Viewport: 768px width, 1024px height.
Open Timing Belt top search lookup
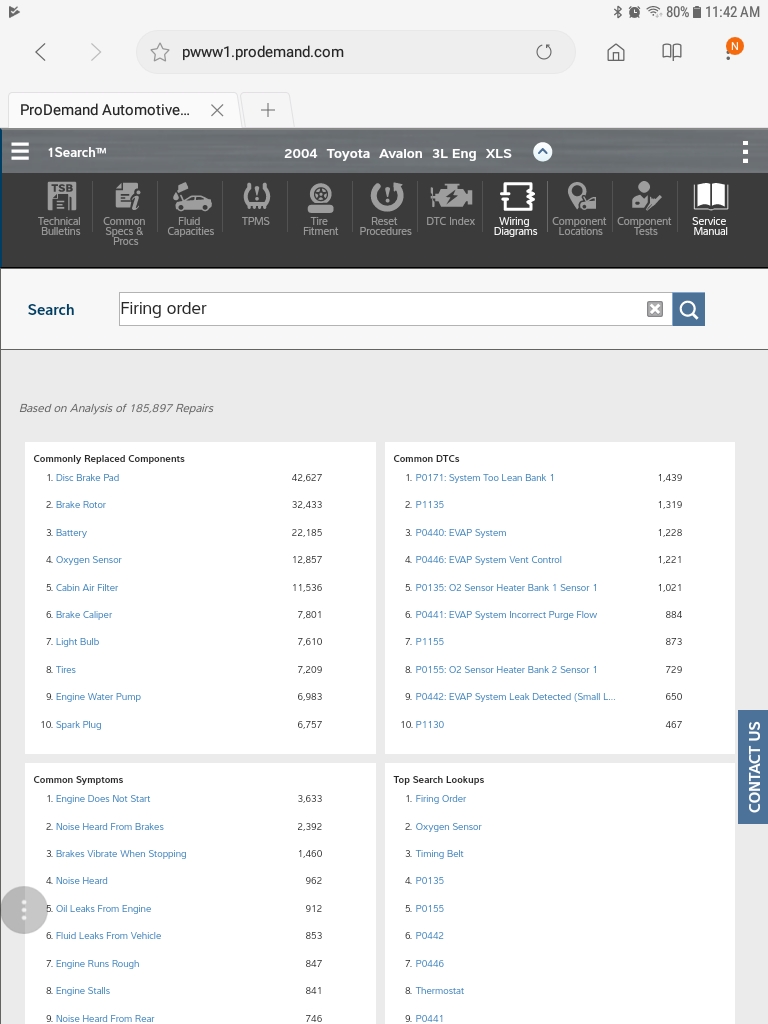pyautogui.click(x=440, y=854)
